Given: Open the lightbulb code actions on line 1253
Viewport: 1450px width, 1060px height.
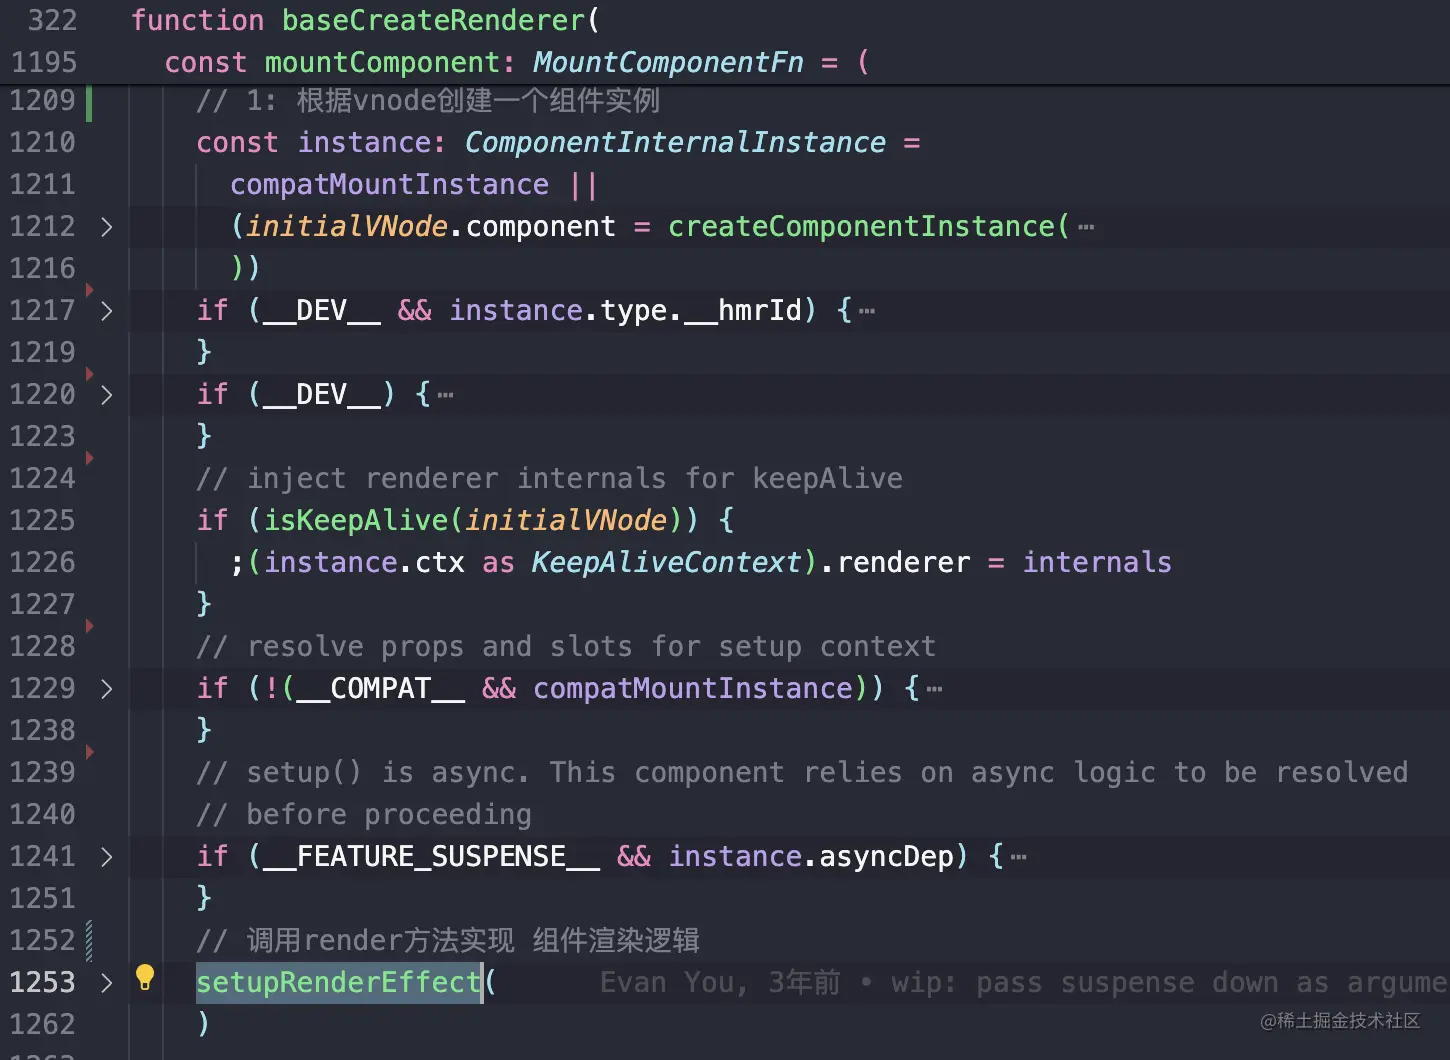Looking at the screenshot, I should pos(145,977).
